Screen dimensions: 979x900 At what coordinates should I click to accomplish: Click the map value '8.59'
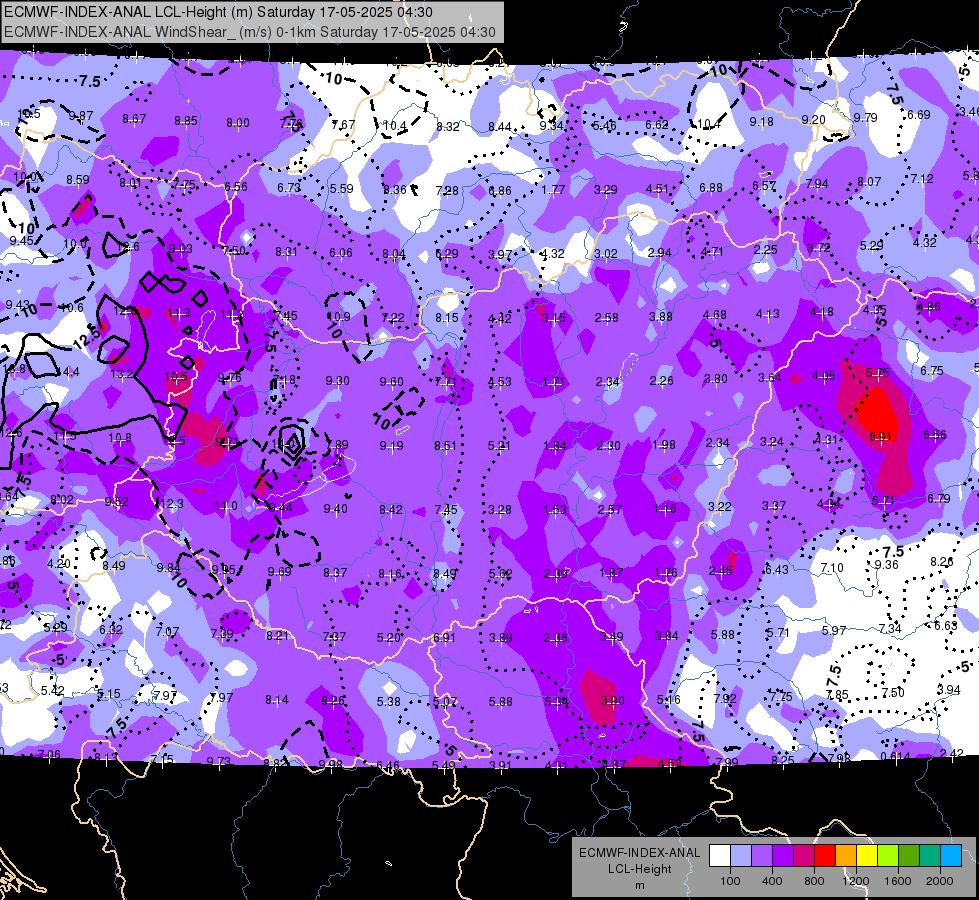tap(78, 180)
